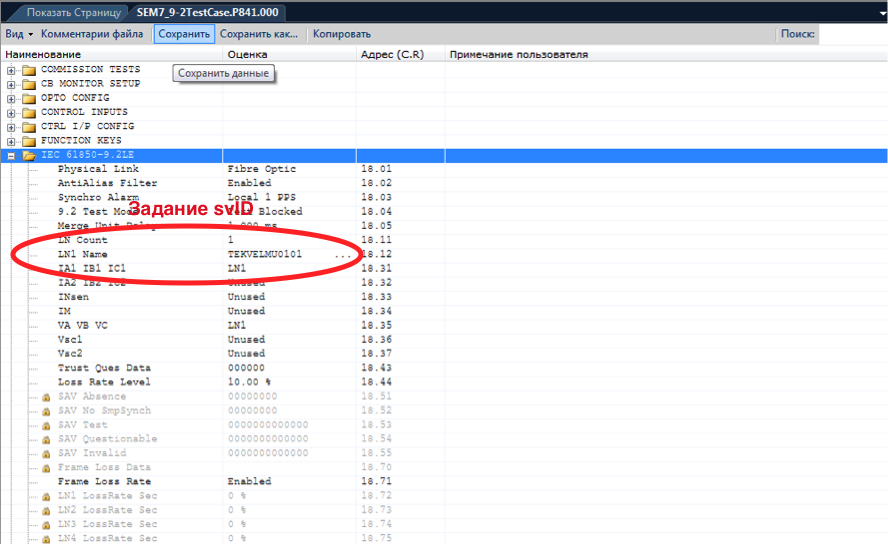888x544 pixels.
Task: Click the lock icon beside SAV Test
Action: (46, 425)
